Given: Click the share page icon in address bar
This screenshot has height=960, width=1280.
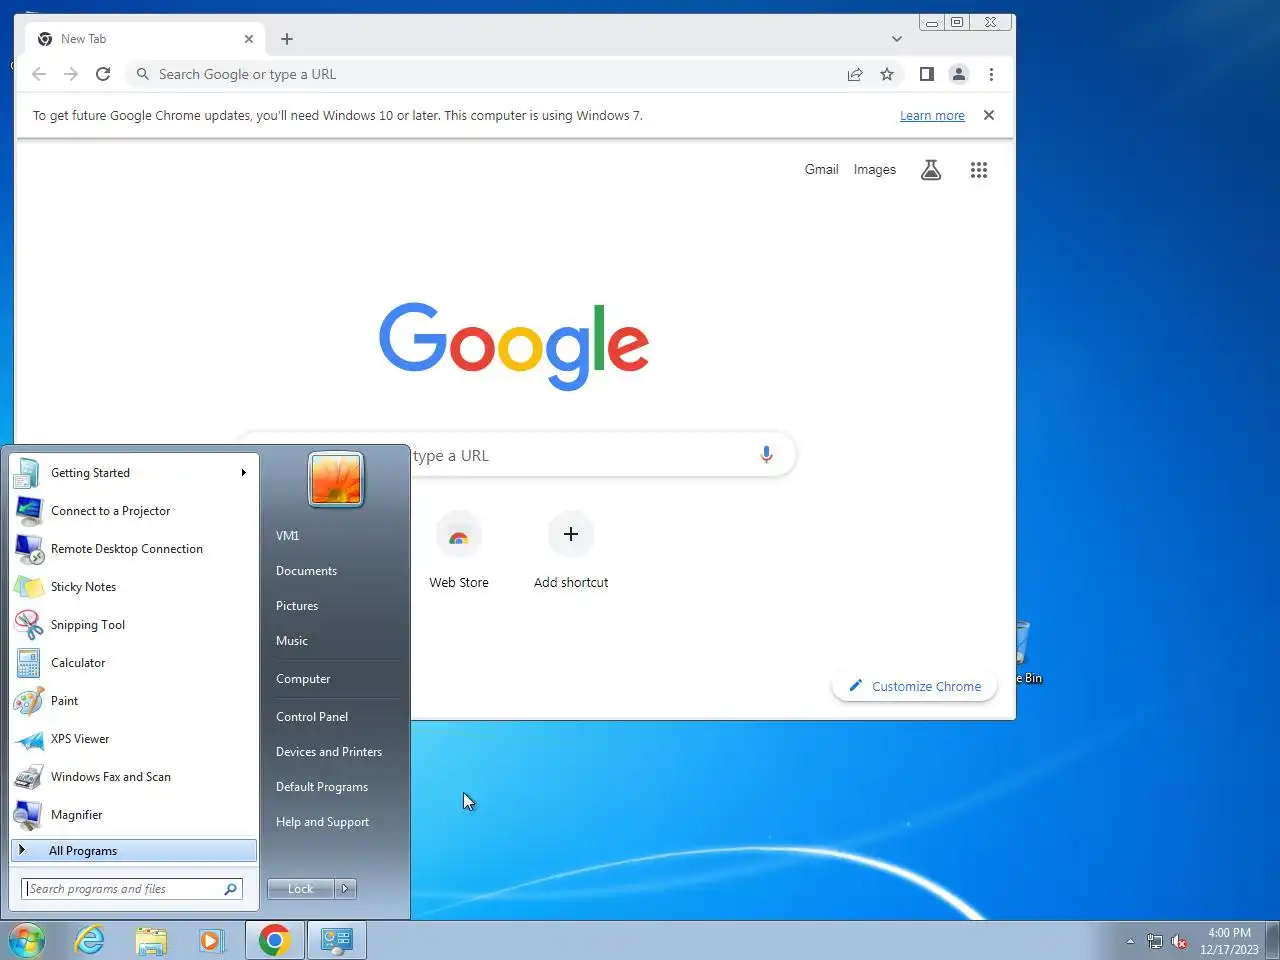Looking at the screenshot, I should pos(855,74).
